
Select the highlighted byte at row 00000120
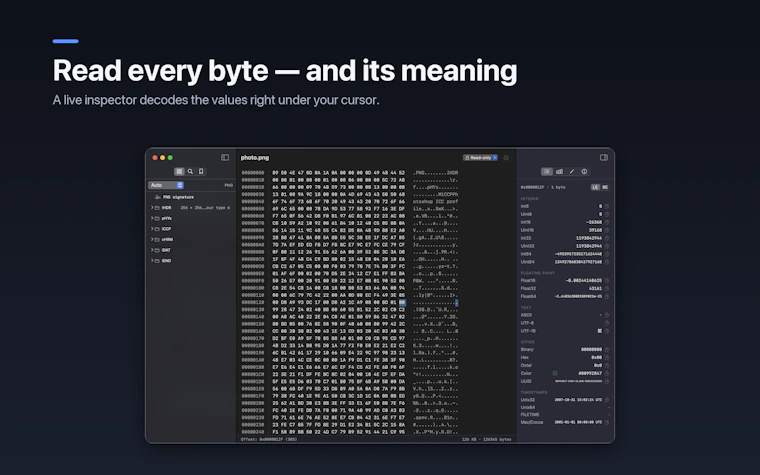[x=402, y=302]
